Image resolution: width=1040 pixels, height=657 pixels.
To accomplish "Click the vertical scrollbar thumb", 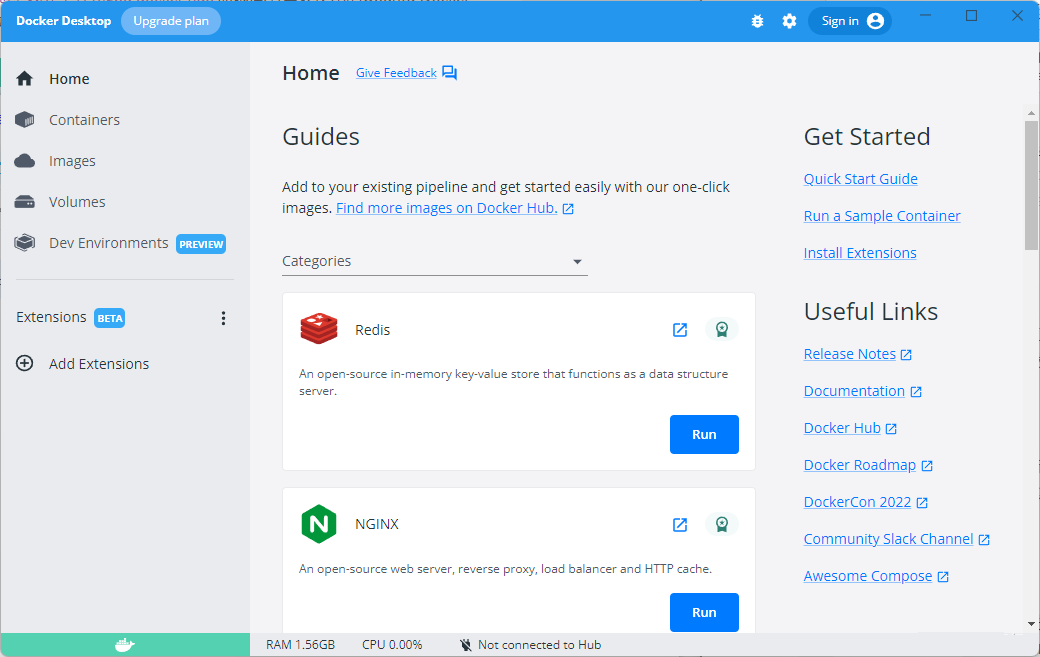I will [1031, 186].
